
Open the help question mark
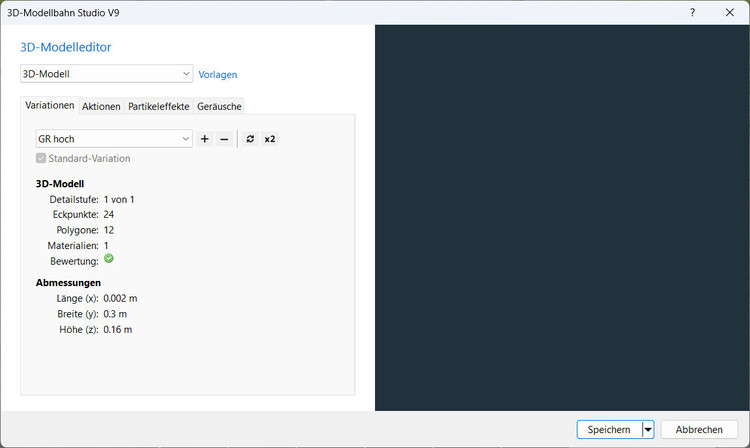[692, 12]
